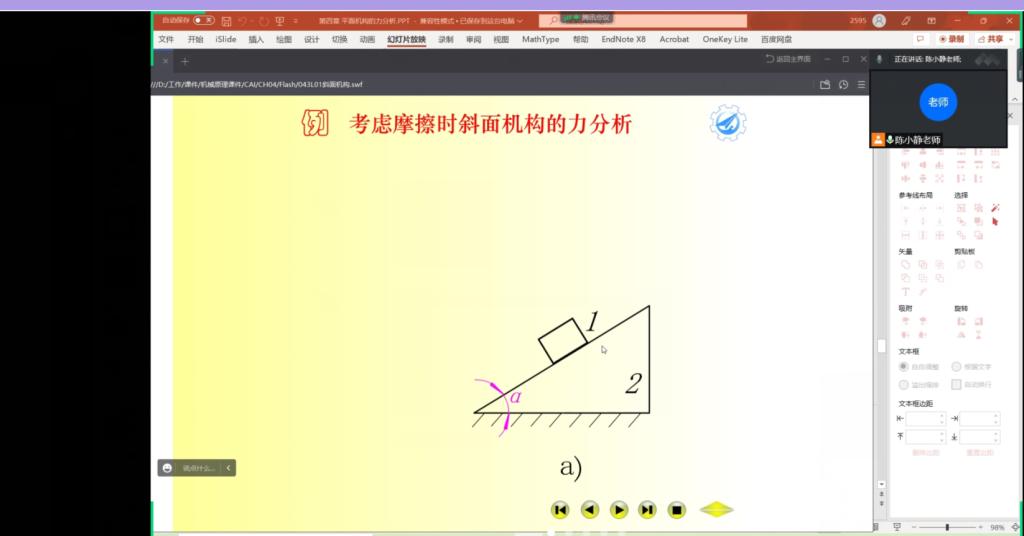Open the iSlide ribbon tab
1024x536 pixels.
[x=225, y=39]
